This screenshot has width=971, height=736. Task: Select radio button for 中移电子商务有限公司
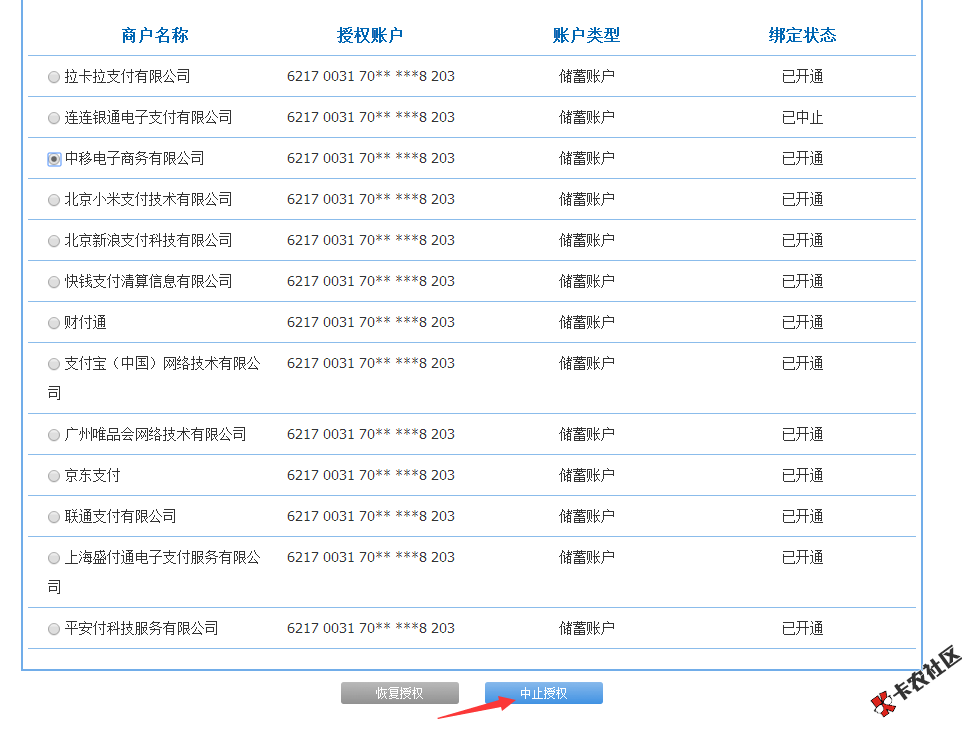pyautogui.click(x=54, y=159)
